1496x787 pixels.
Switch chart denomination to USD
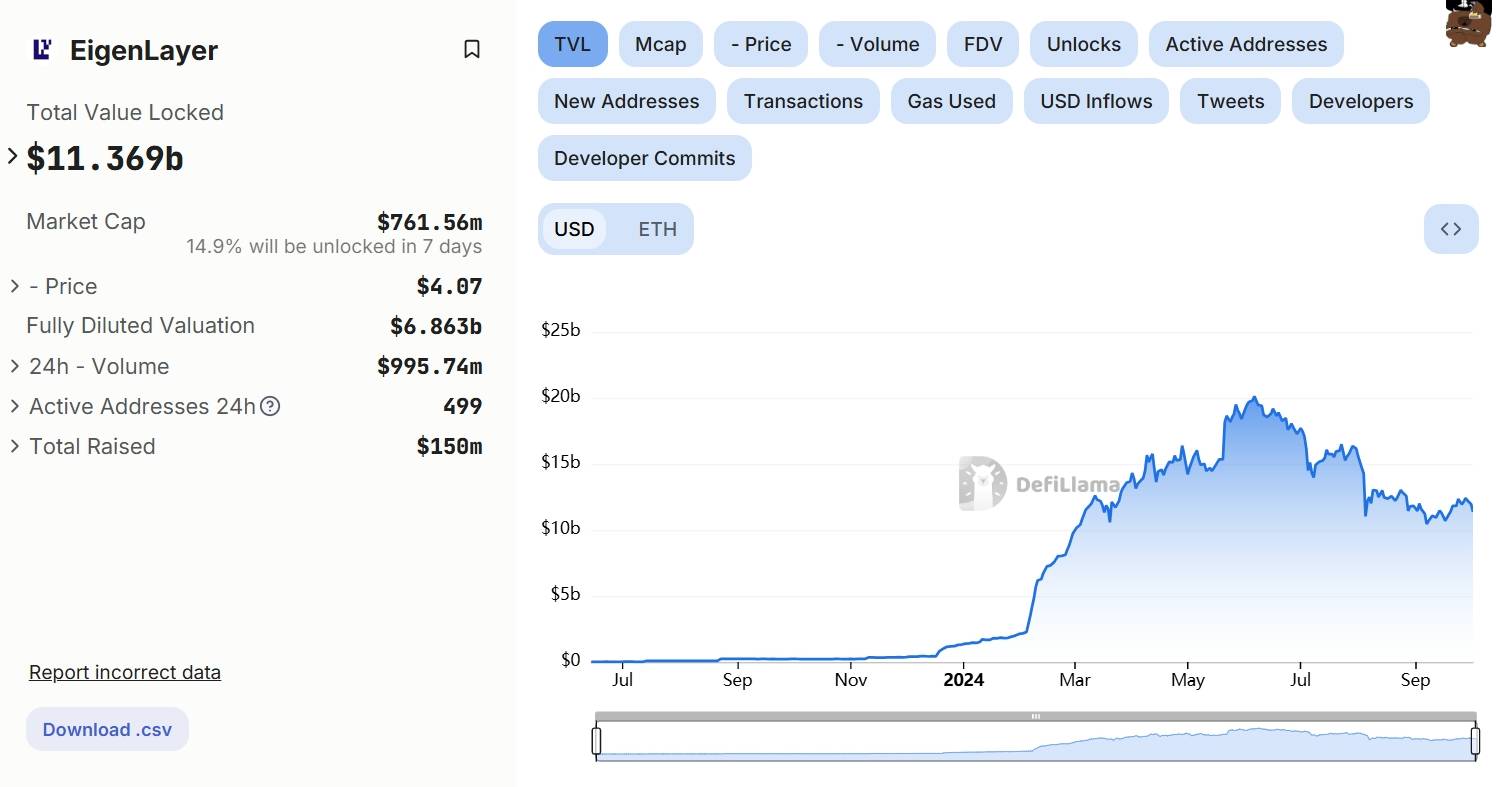click(x=574, y=229)
